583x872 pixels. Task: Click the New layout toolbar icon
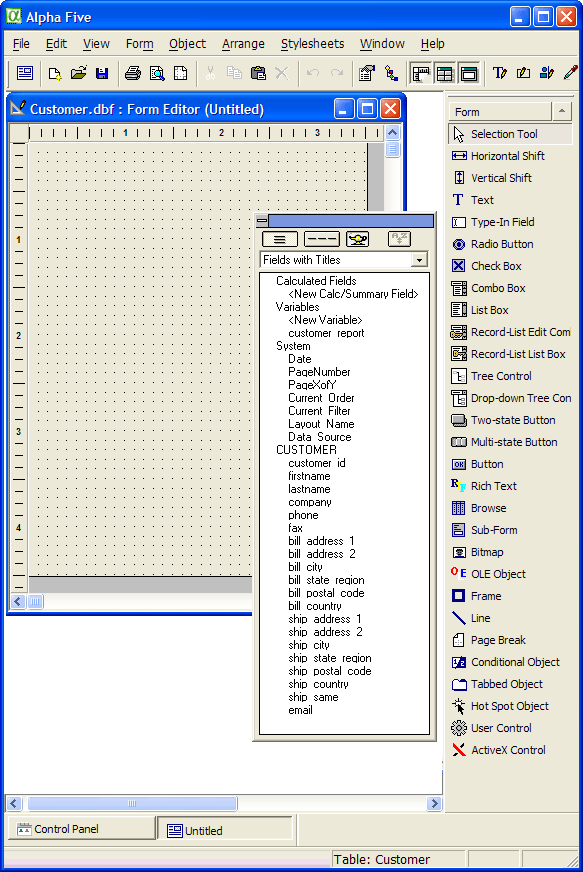(55, 73)
